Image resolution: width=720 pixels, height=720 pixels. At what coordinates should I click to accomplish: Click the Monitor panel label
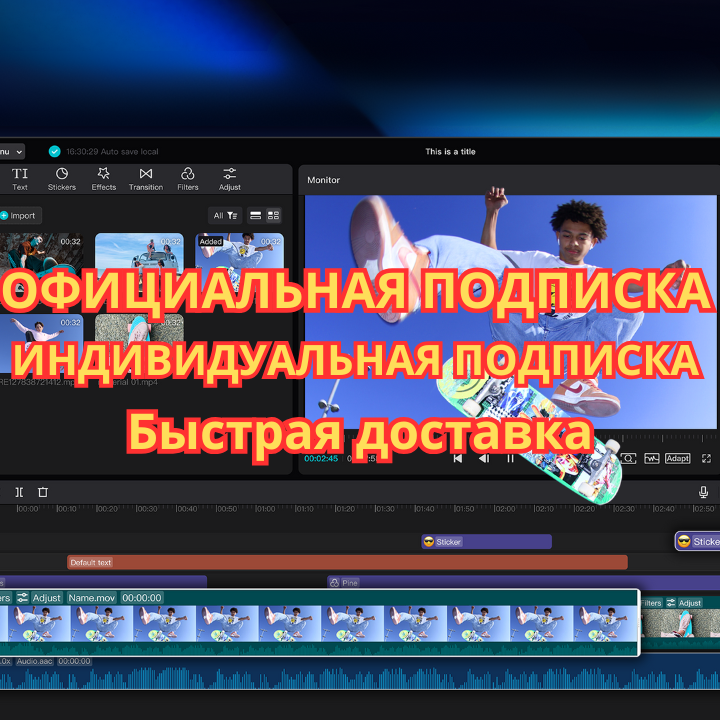(x=323, y=180)
